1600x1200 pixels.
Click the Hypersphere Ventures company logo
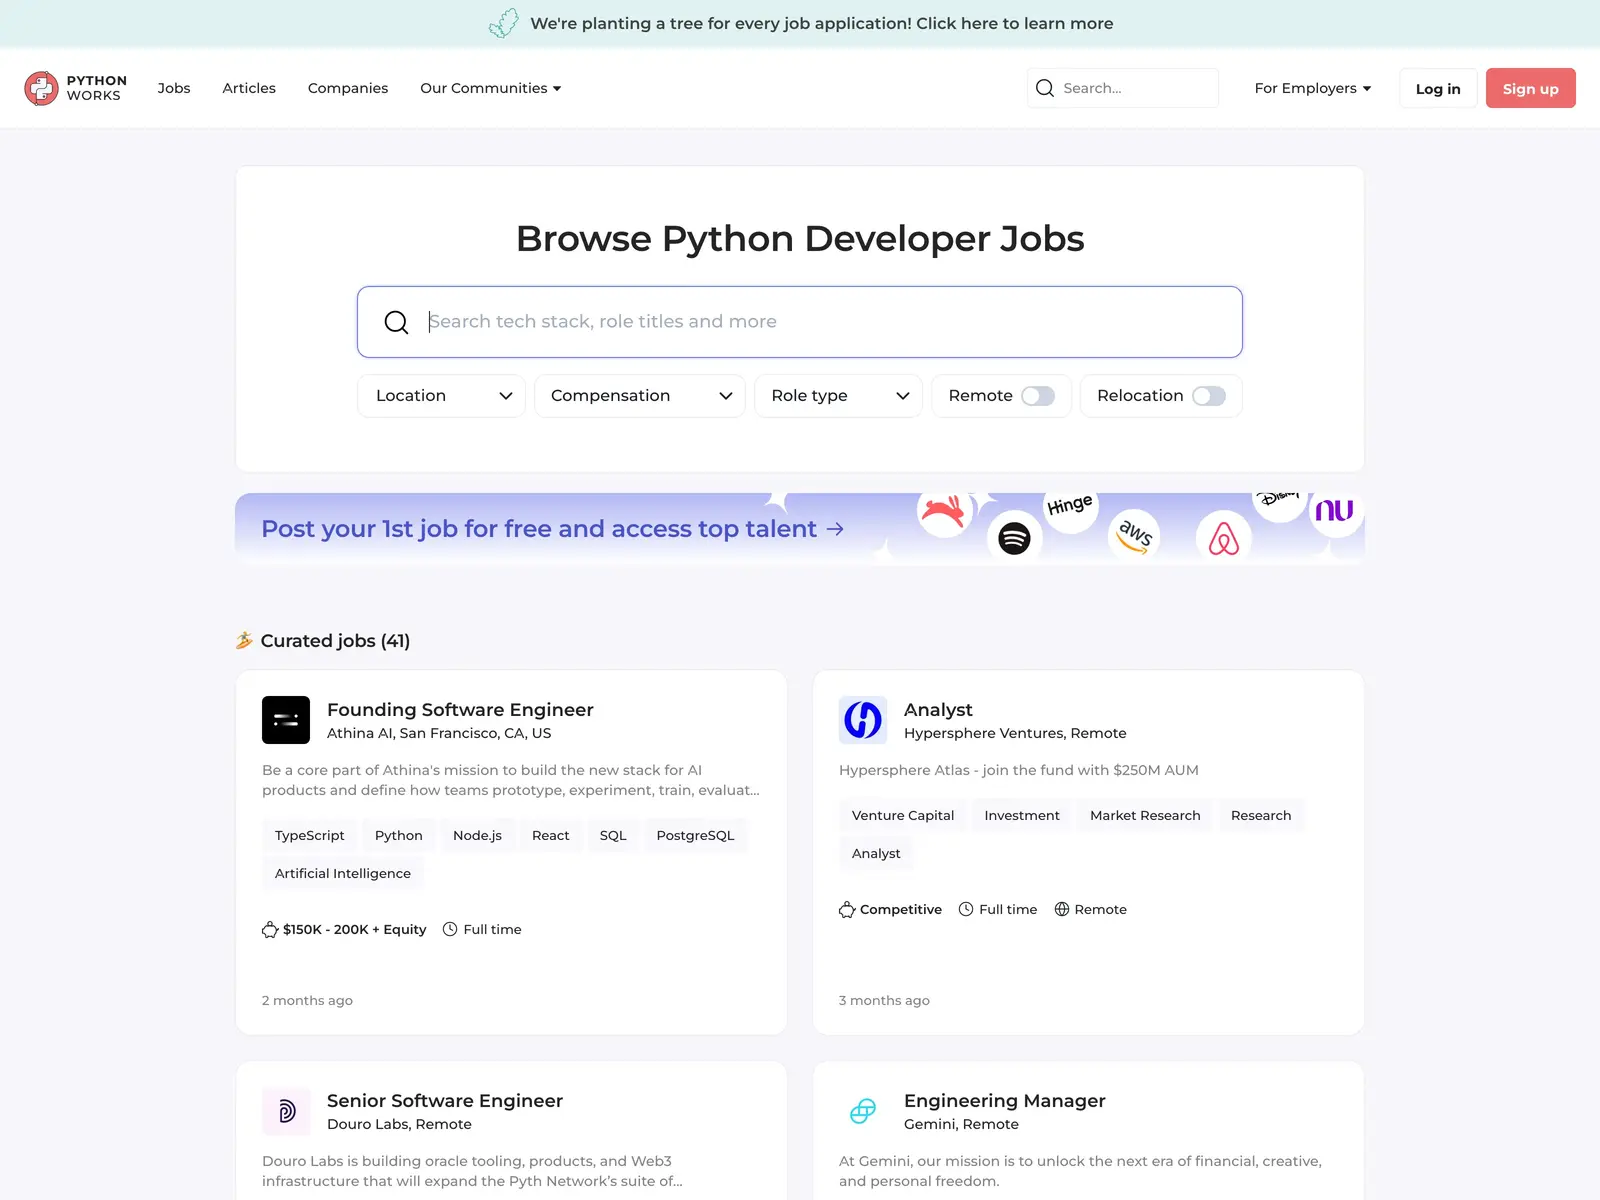[x=863, y=720]
